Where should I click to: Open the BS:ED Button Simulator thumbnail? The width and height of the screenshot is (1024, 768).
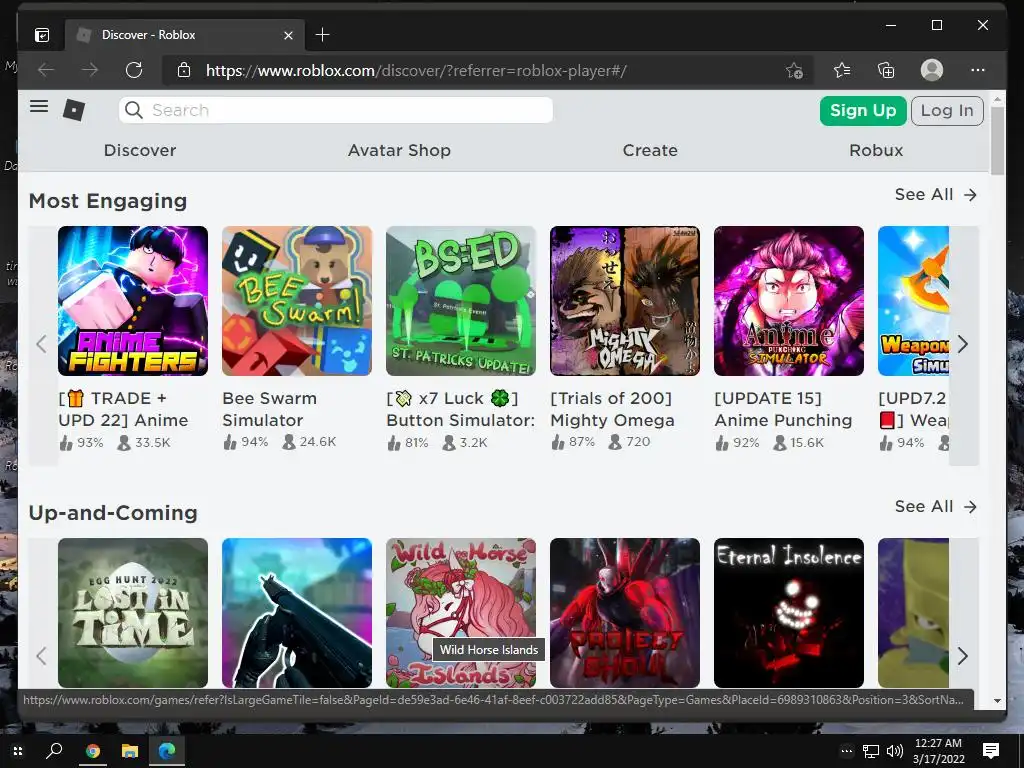(461, 301)
